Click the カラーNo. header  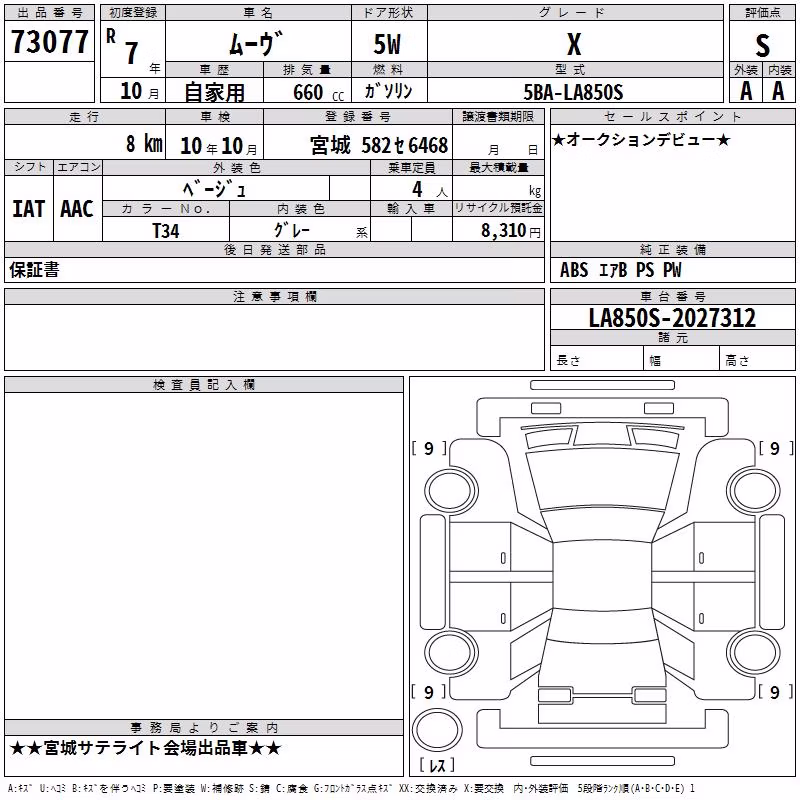click(x=166, y=209)
